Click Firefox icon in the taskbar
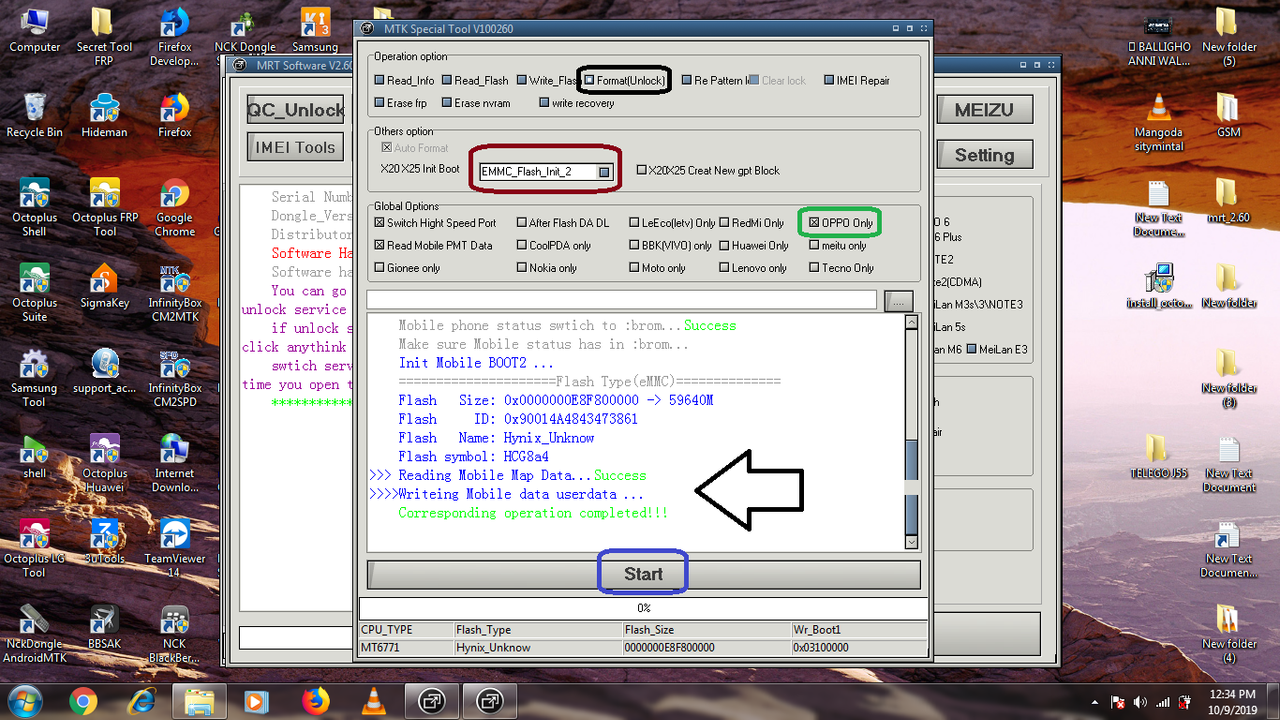The image size is (1280, 720). tap(315, 700)
